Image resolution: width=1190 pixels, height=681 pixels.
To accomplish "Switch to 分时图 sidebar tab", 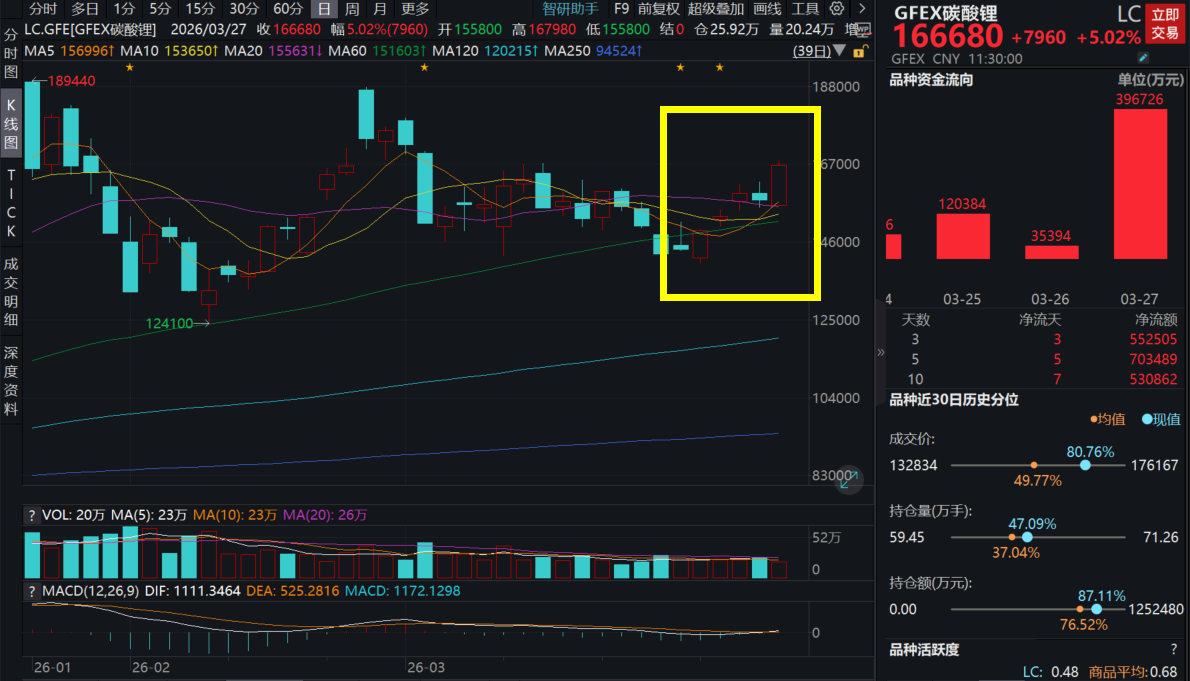I will coord(11,54).
